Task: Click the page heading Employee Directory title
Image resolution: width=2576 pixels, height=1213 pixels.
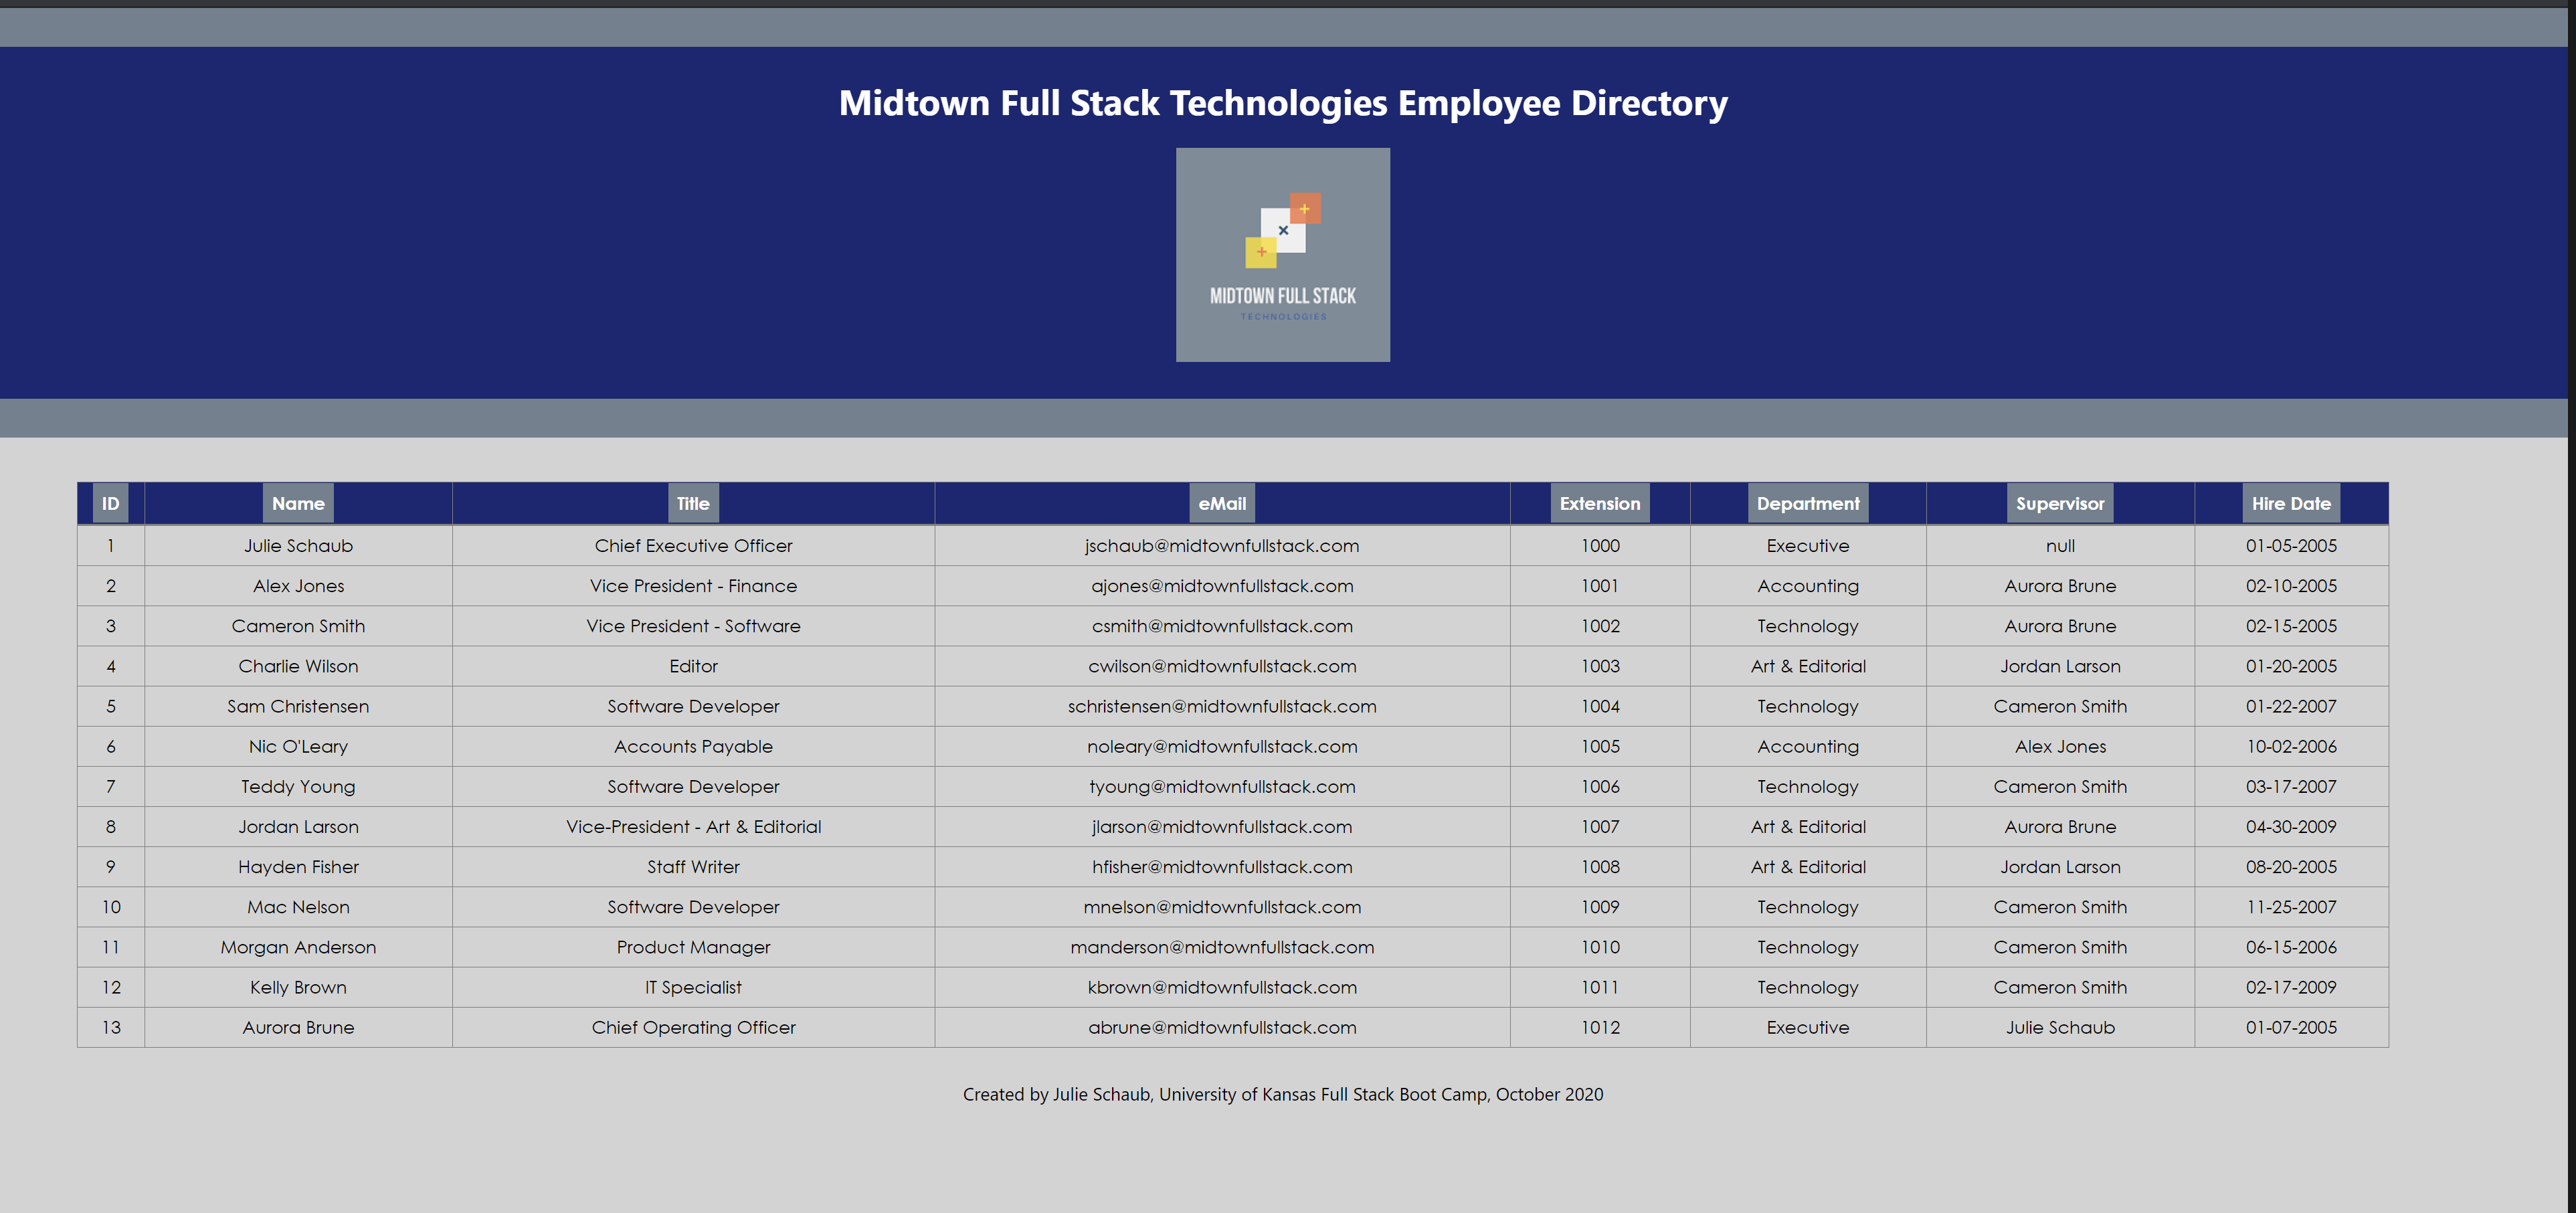Action: (x=1282, y=103)
